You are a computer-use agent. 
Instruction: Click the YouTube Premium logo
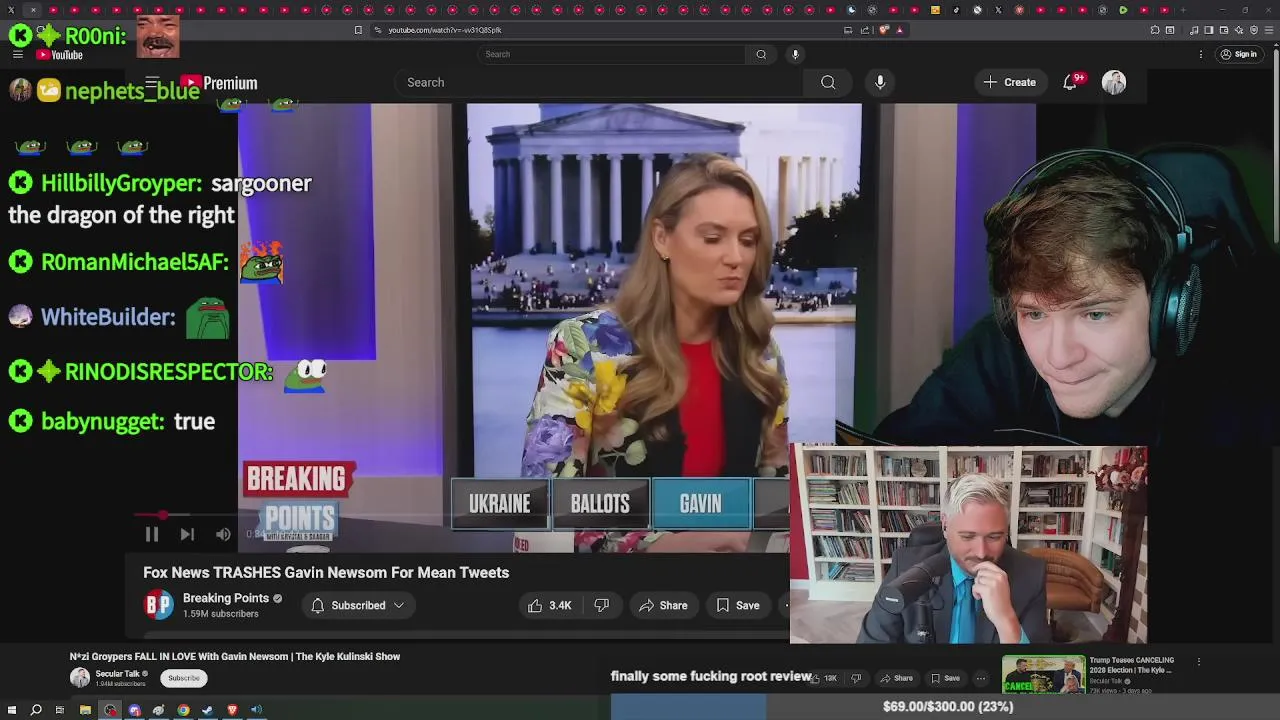(x=219, y=83)
